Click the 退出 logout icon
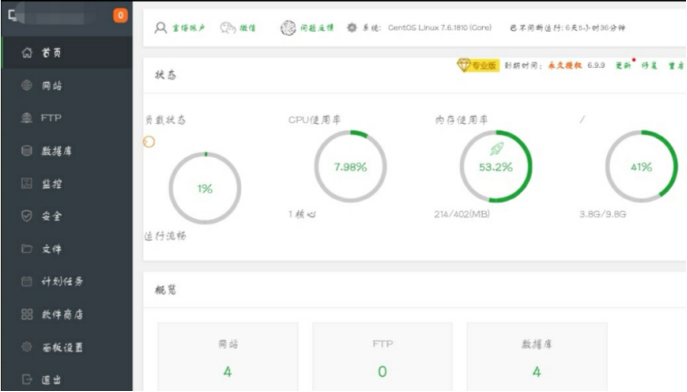 point(27,379)
